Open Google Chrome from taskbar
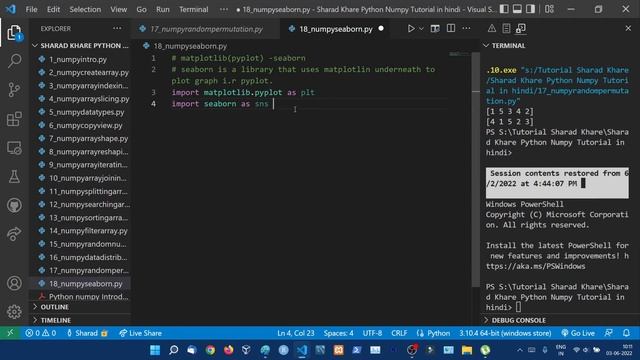The width and height of the screenshot is (640, 360). coord(210,350)
